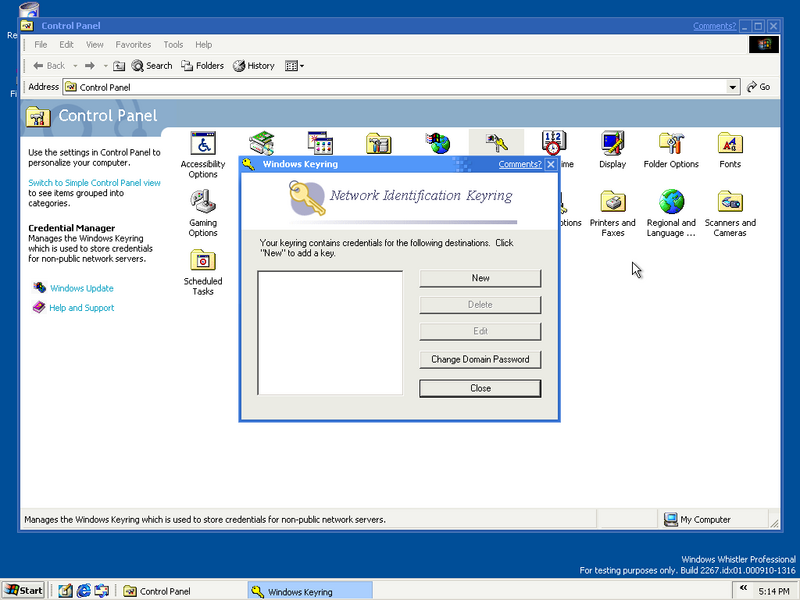The width and height of the screenshot is (800, 600).
Task: Switch to Simple Control Panel view
Action: pyautogui.click(x=94, y=183)
